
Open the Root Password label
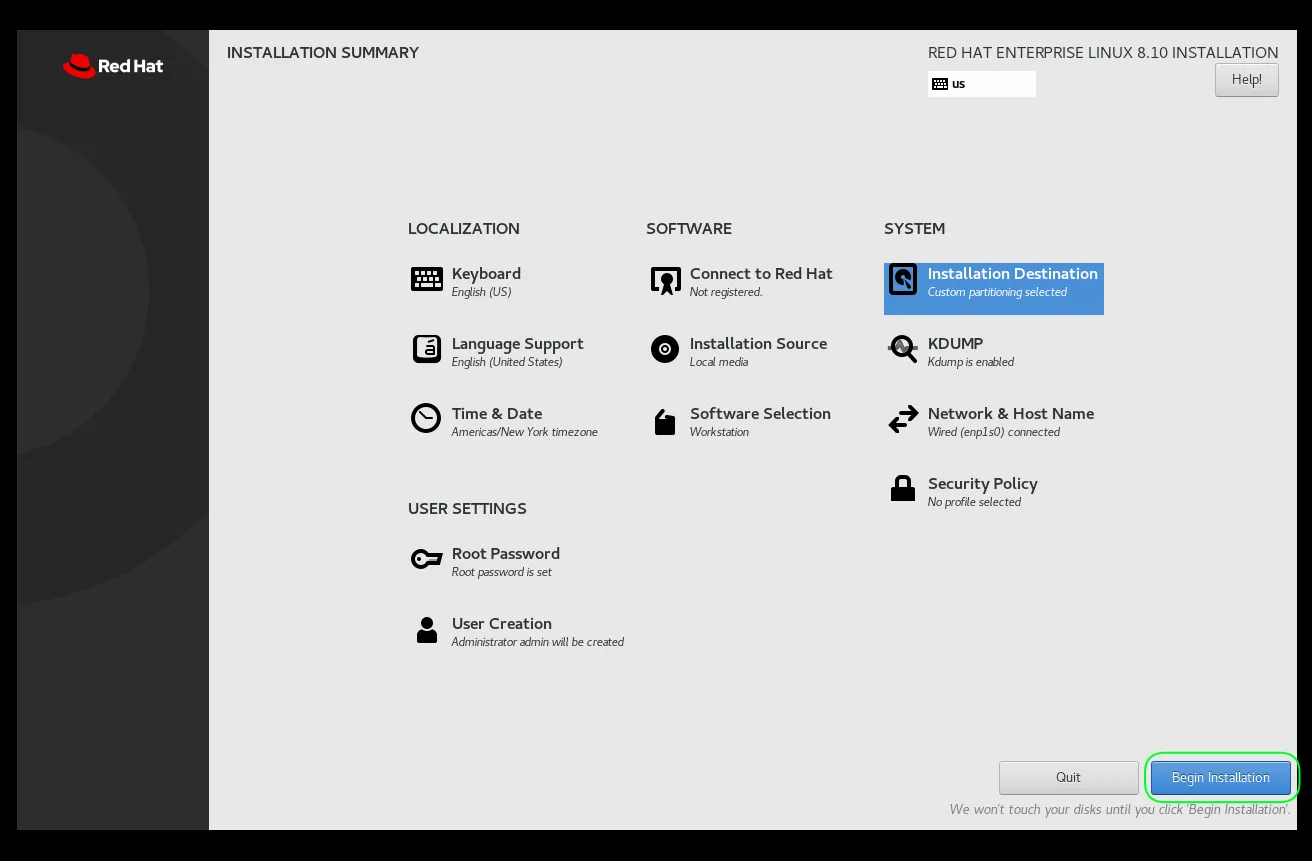(505, 553)
